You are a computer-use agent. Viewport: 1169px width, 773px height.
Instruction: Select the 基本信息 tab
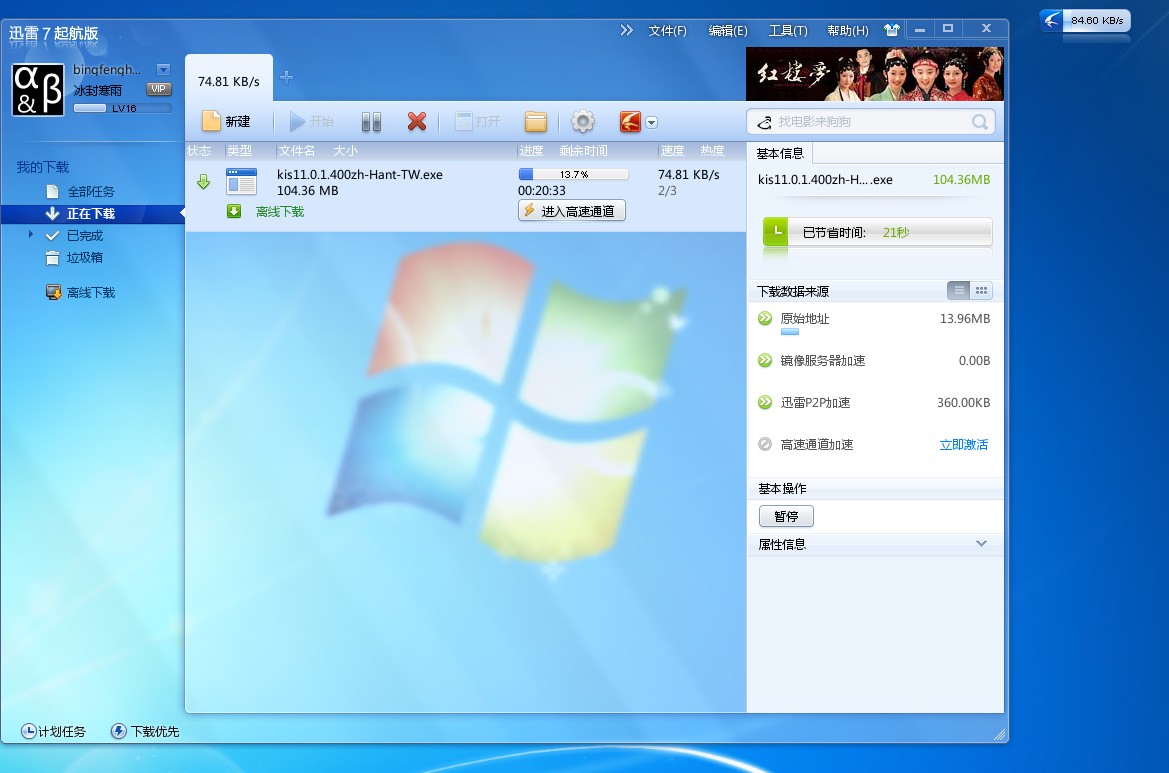point(780,154)
